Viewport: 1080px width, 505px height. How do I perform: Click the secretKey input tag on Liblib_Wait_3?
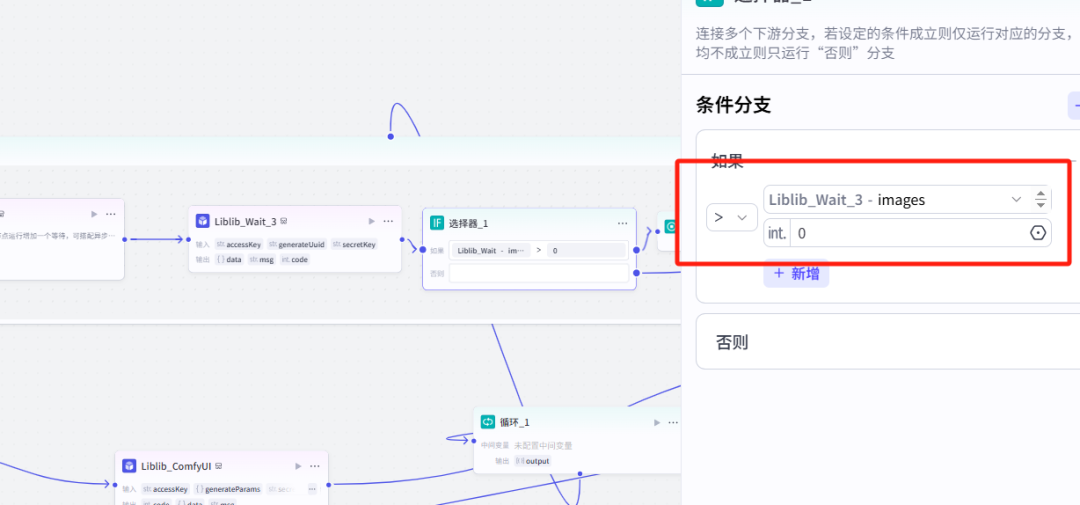pyautogui.click(x=354, y=244)
